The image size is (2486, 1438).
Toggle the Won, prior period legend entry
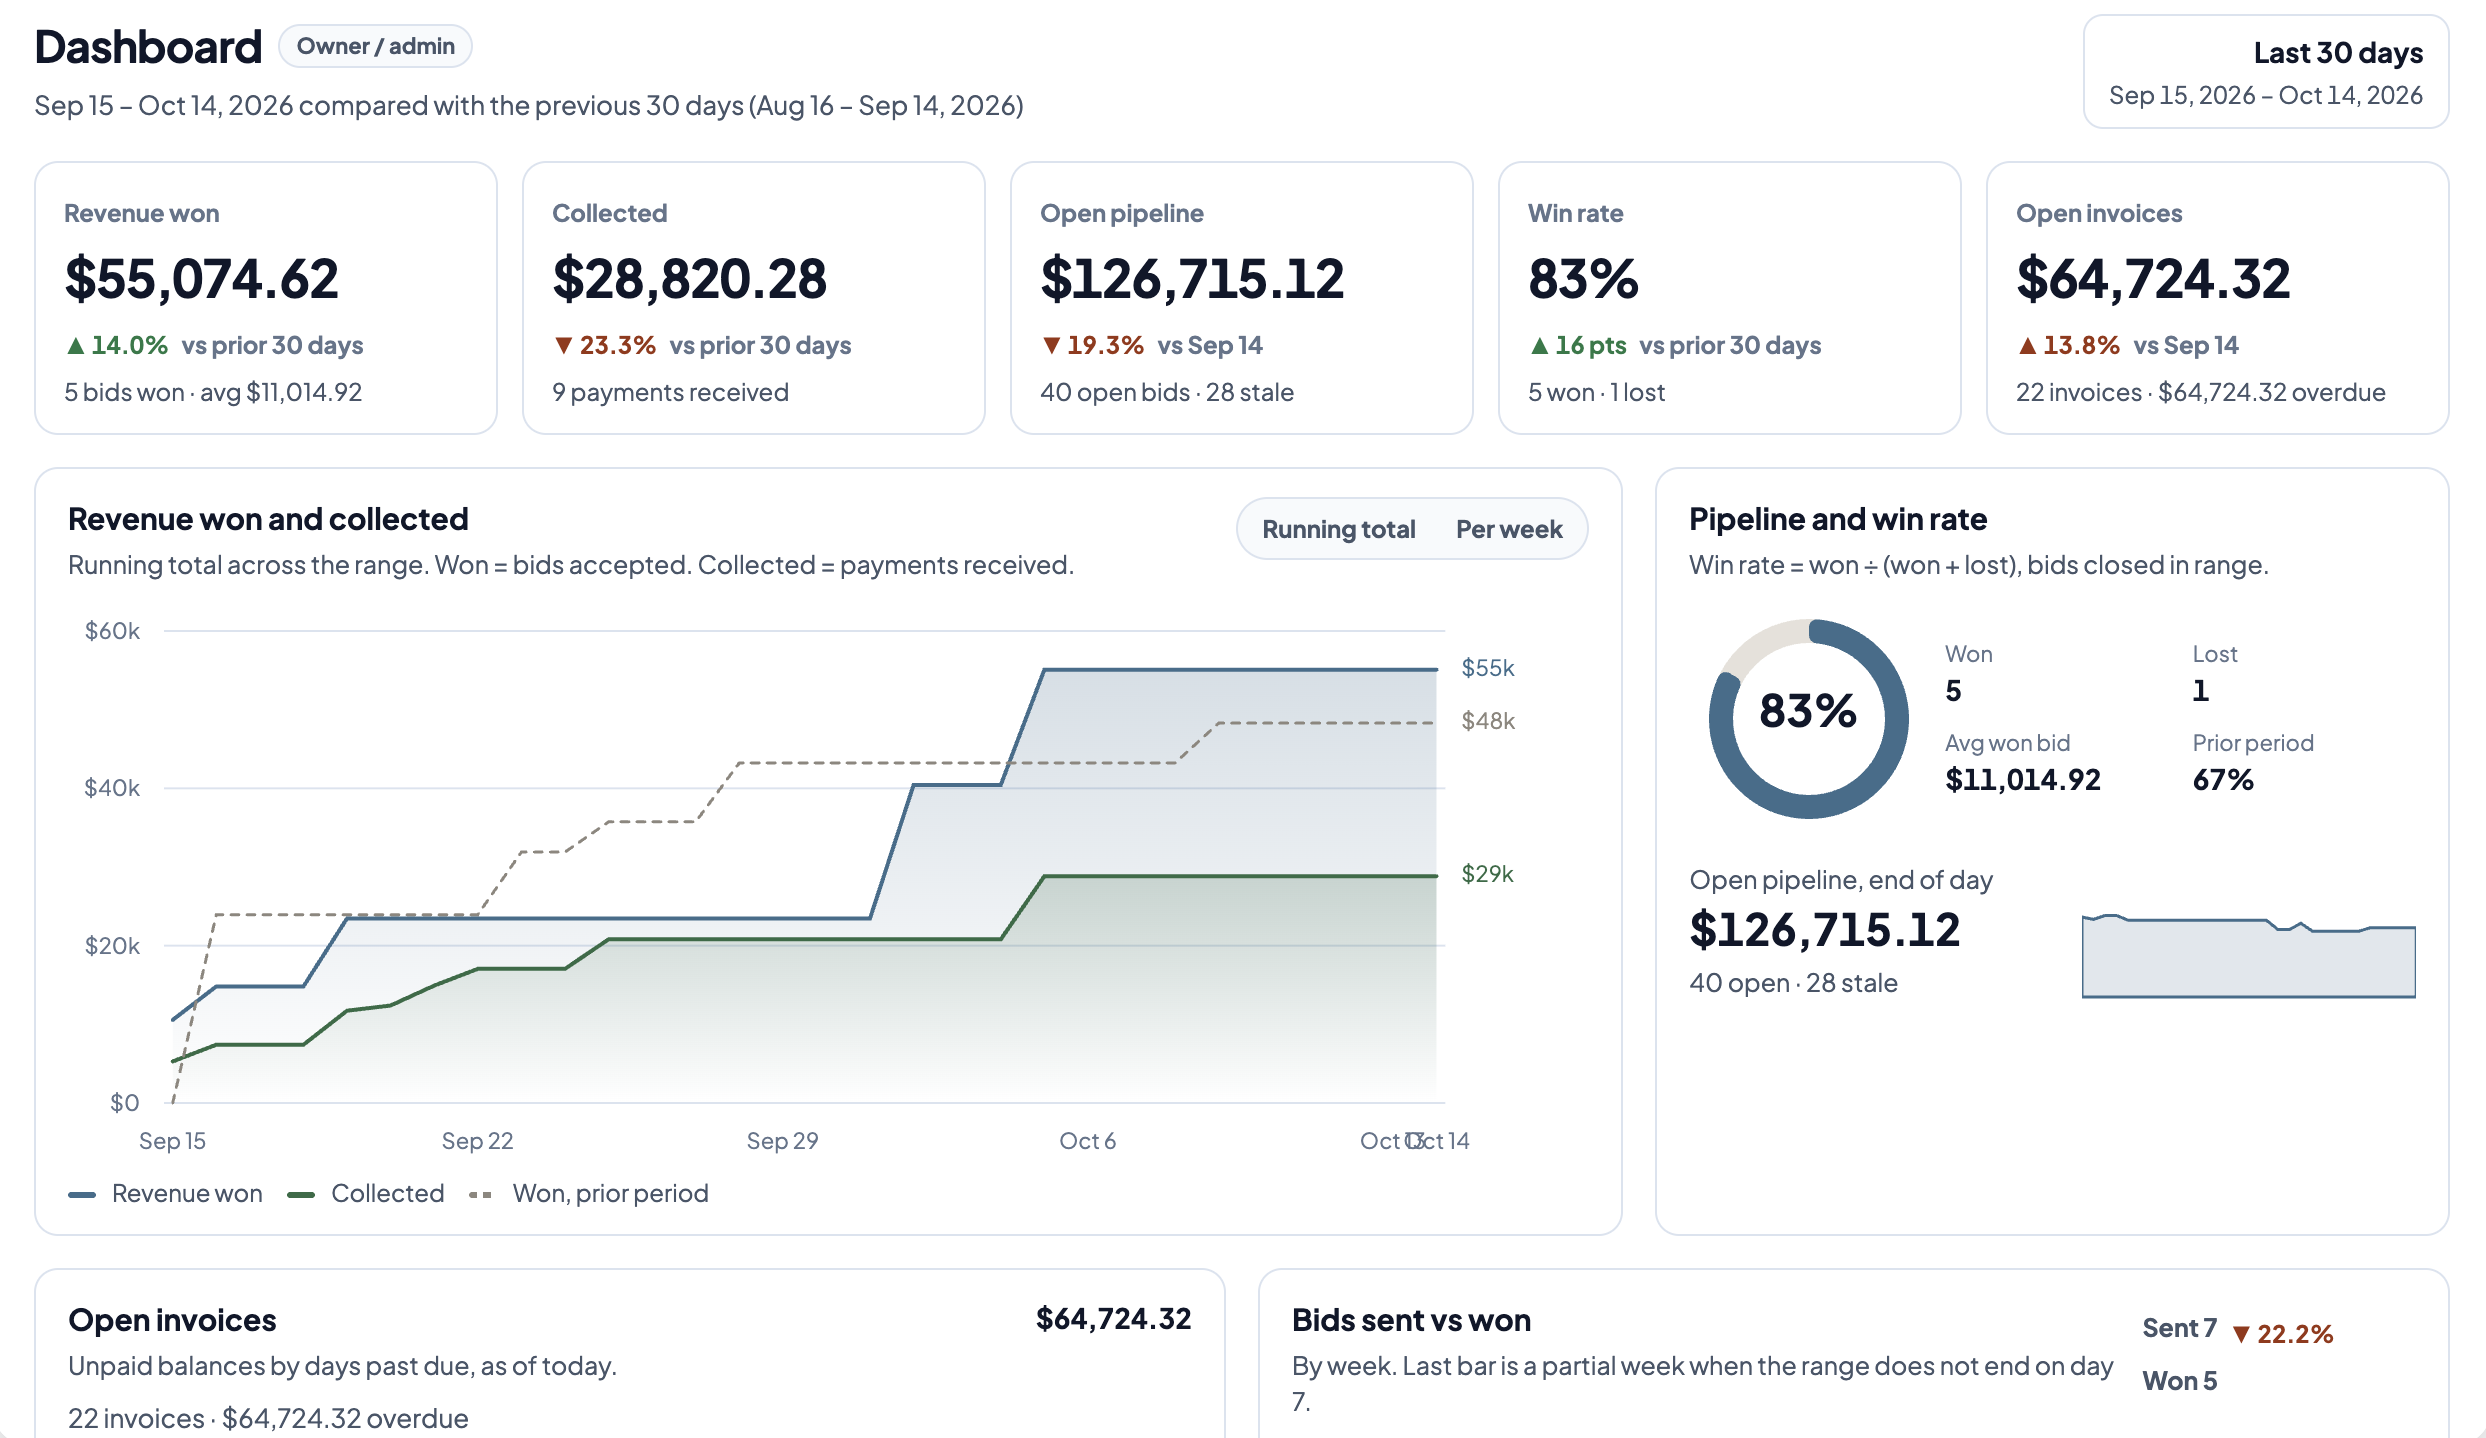pos(589,1194)
